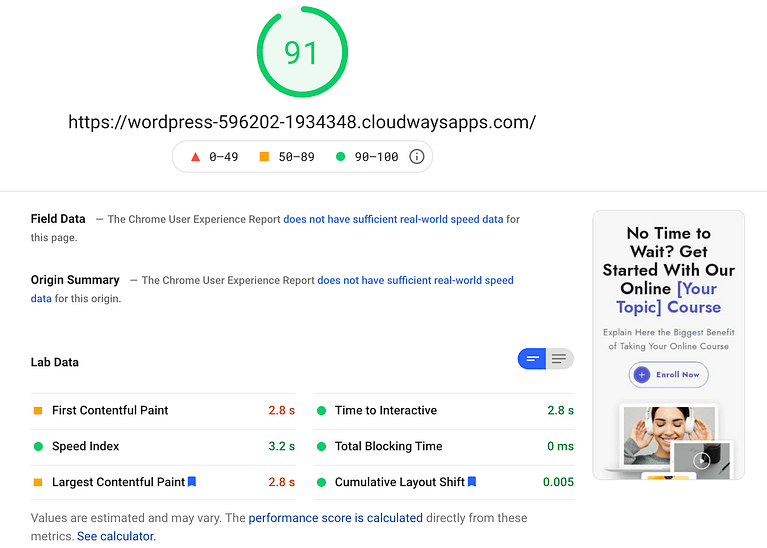Screen dimensions: 767x548
Task: Click the Largest Contentful Paint bookmark icon
Action: [192, 482]
